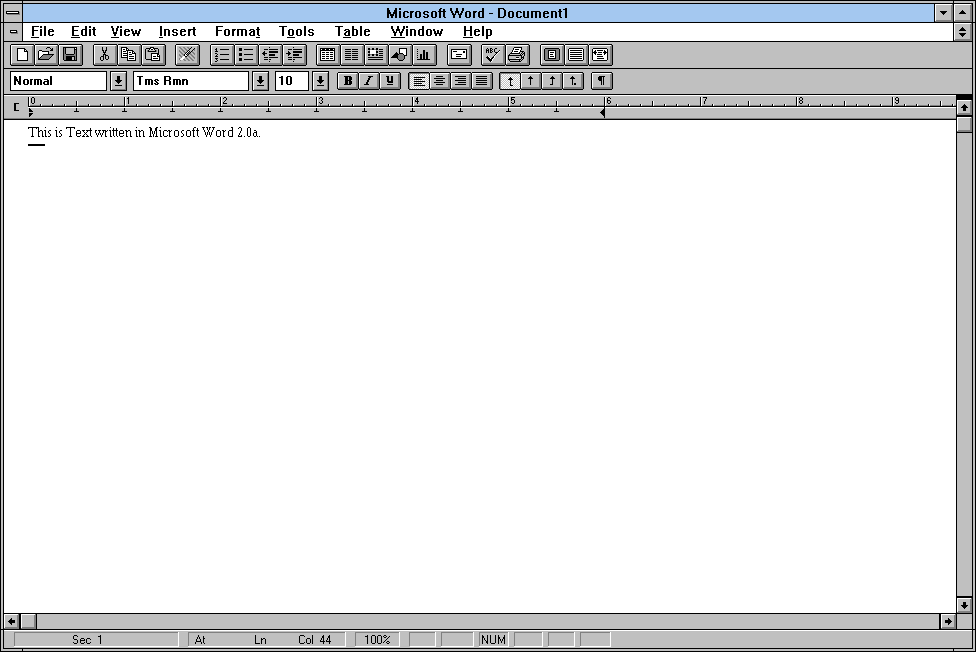The height and width of the screenshot is (652, 976).
Task: Insert a frame with the Frame icon
Action: coord(375,55)
